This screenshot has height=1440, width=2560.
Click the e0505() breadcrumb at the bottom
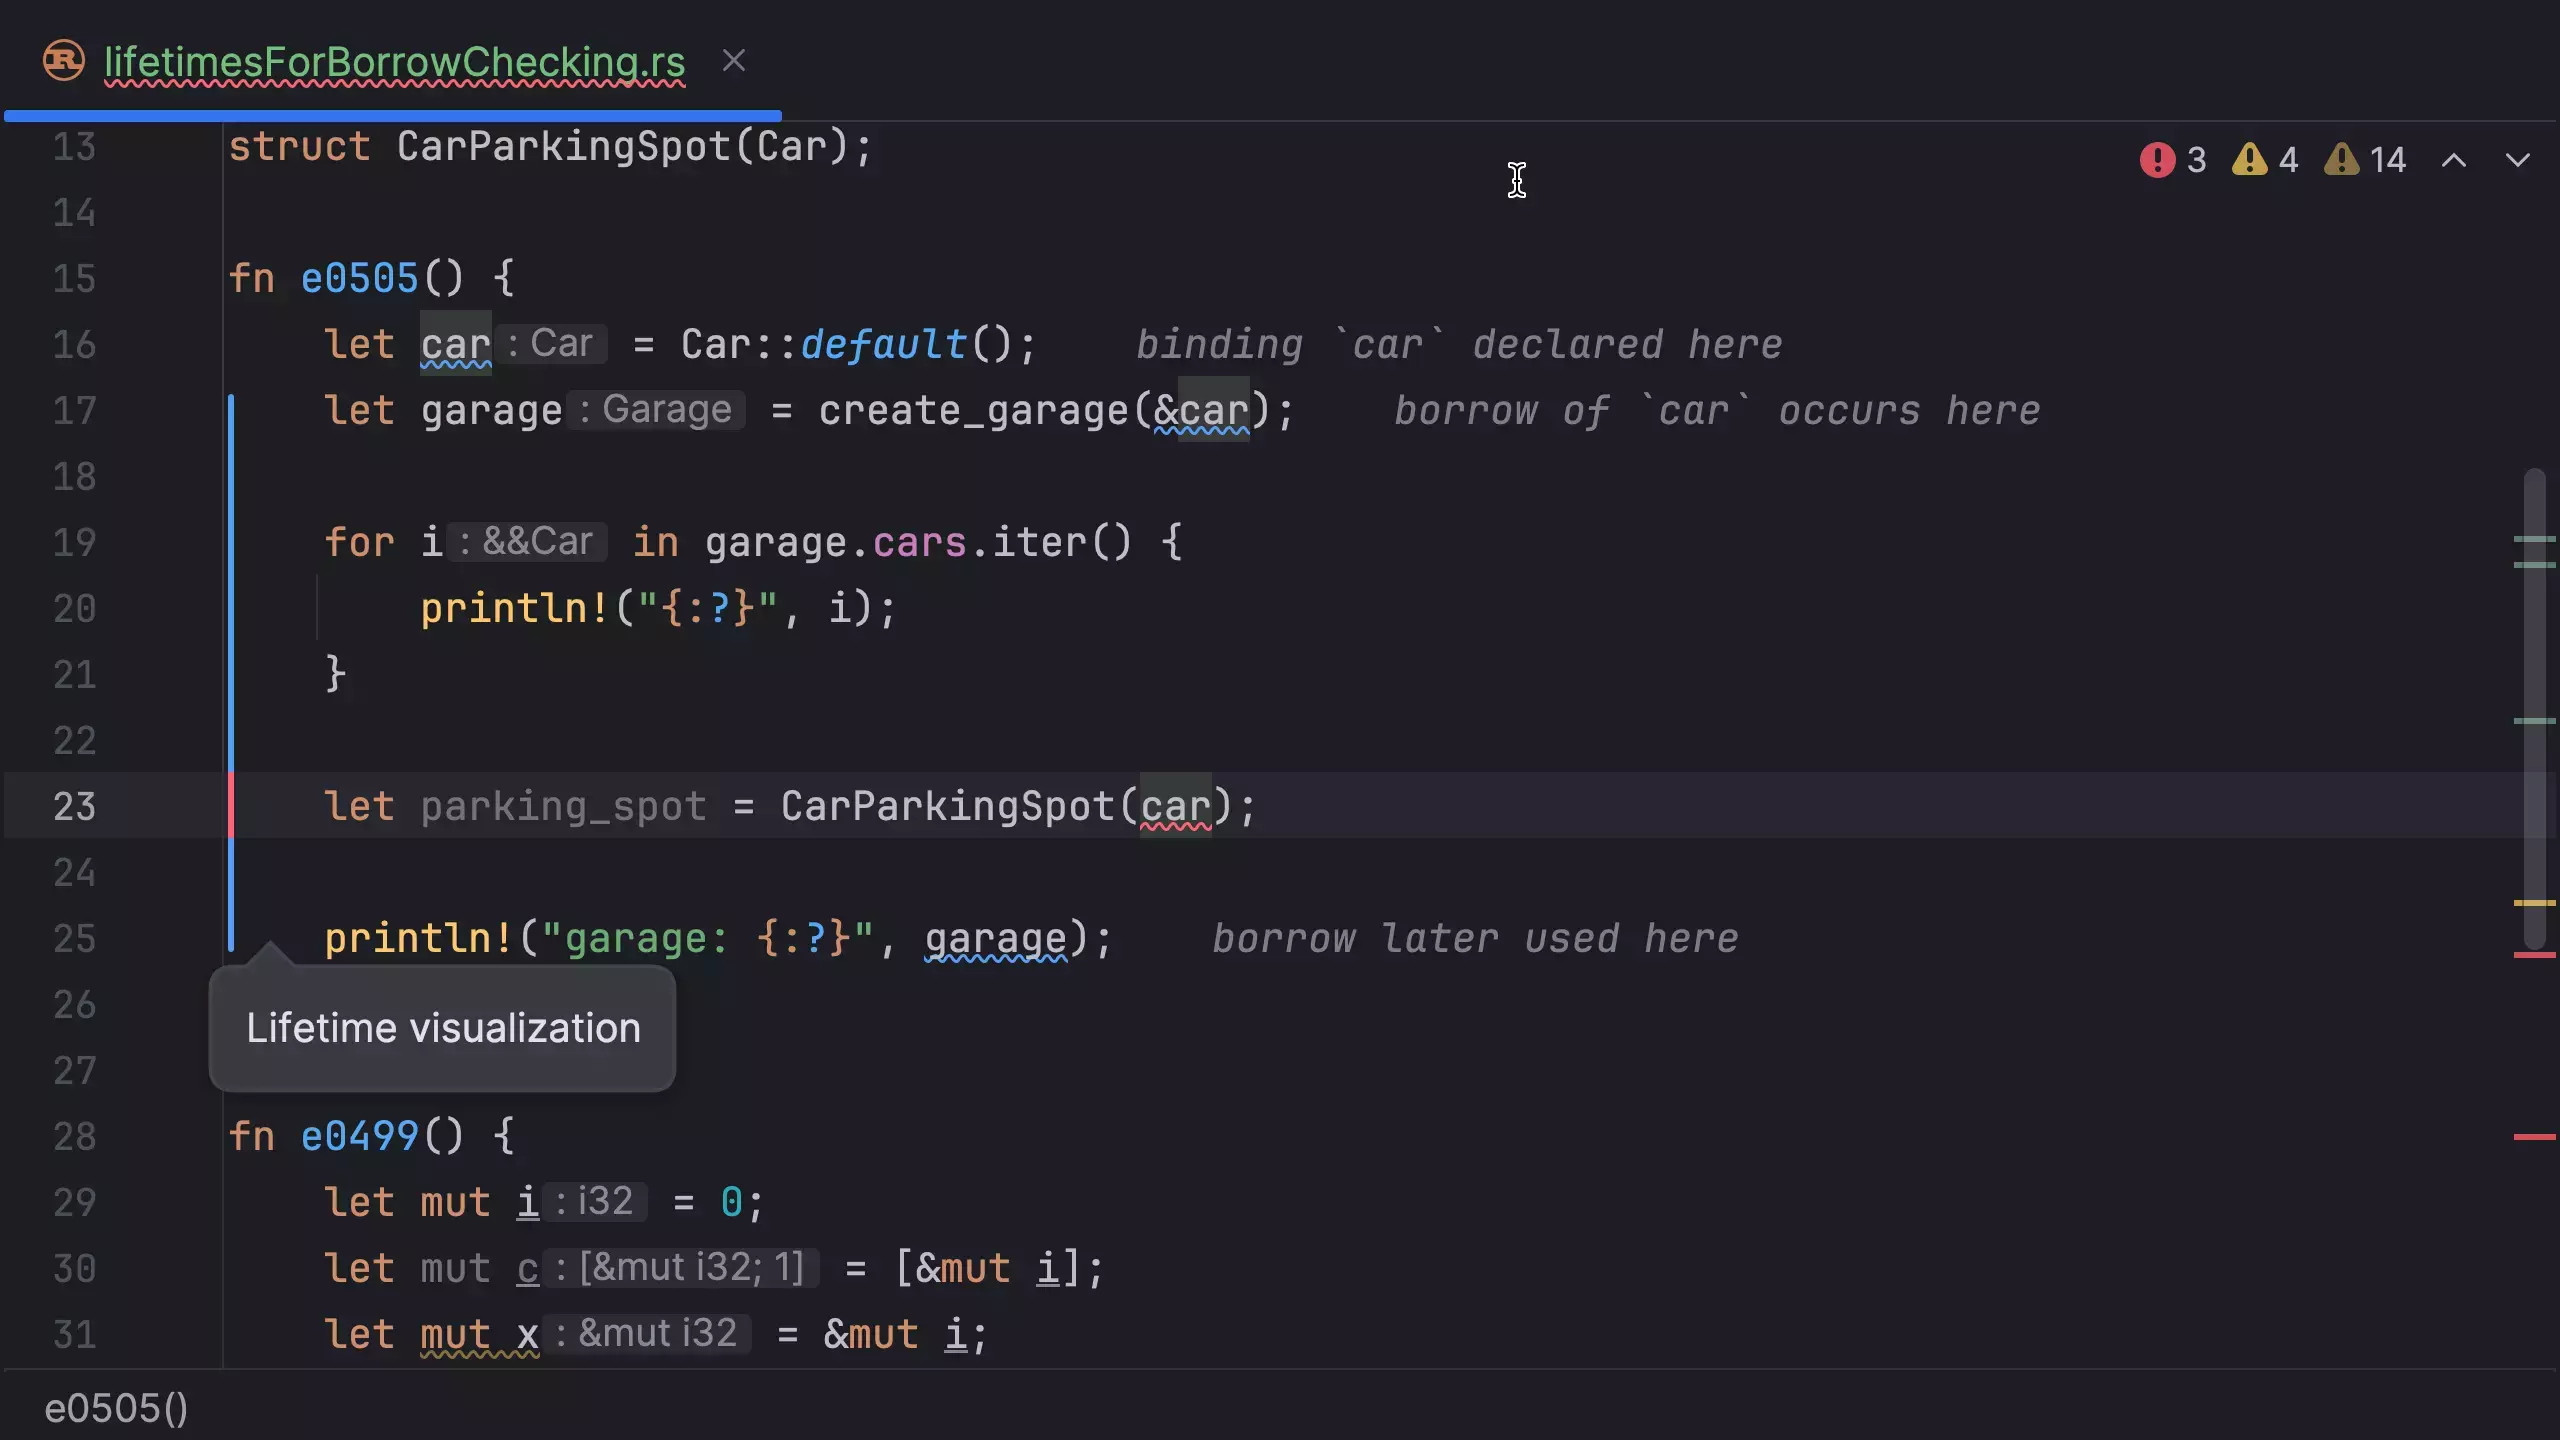(x=117, y=1407)
